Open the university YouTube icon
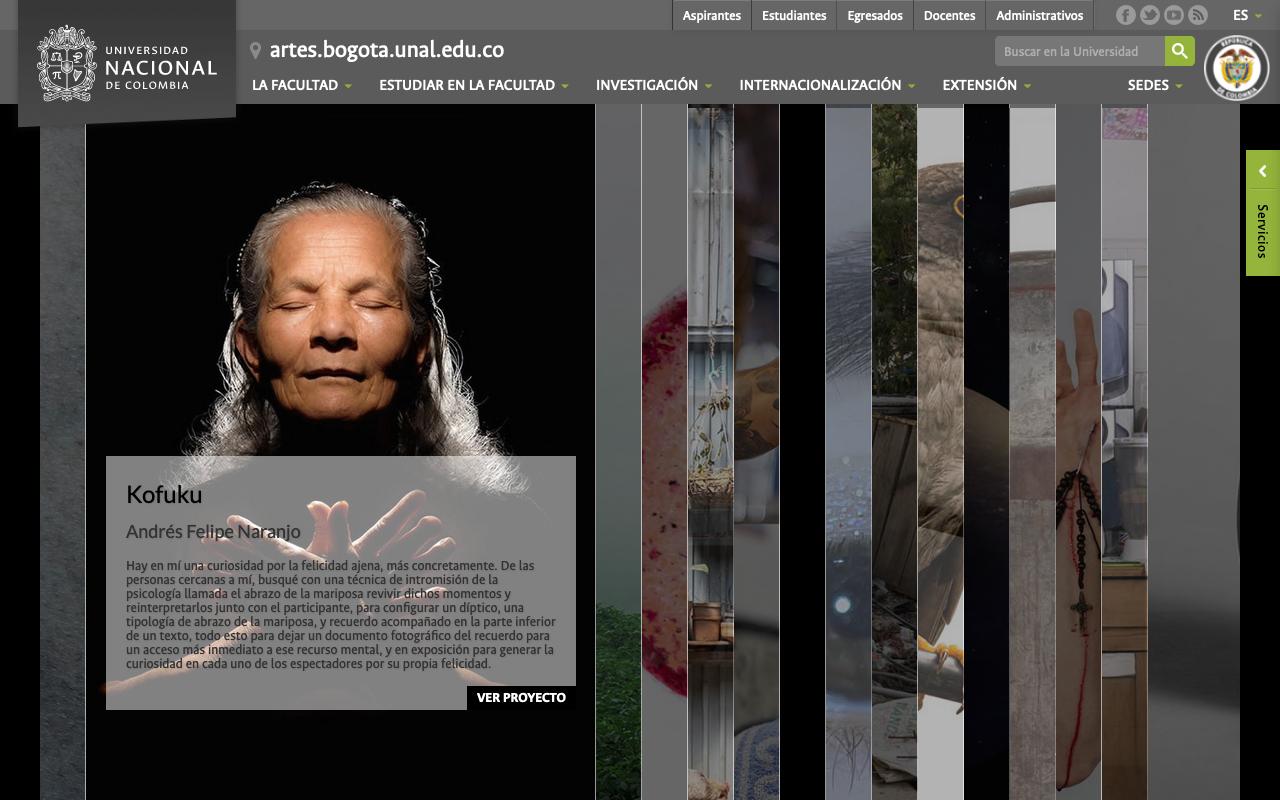1280x800 pixels. point(1174,15)
